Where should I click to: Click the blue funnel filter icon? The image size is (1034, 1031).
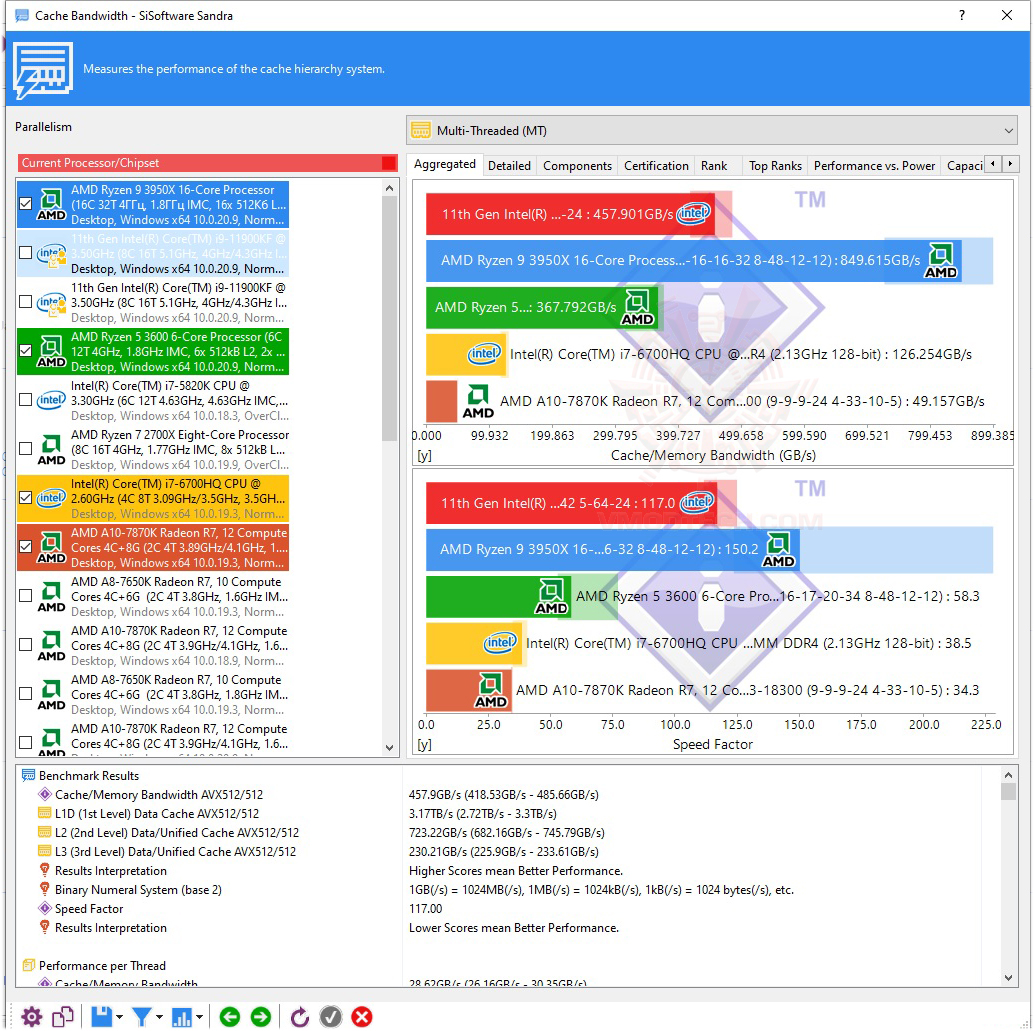pyautogui.click(x=141, y=1016)
